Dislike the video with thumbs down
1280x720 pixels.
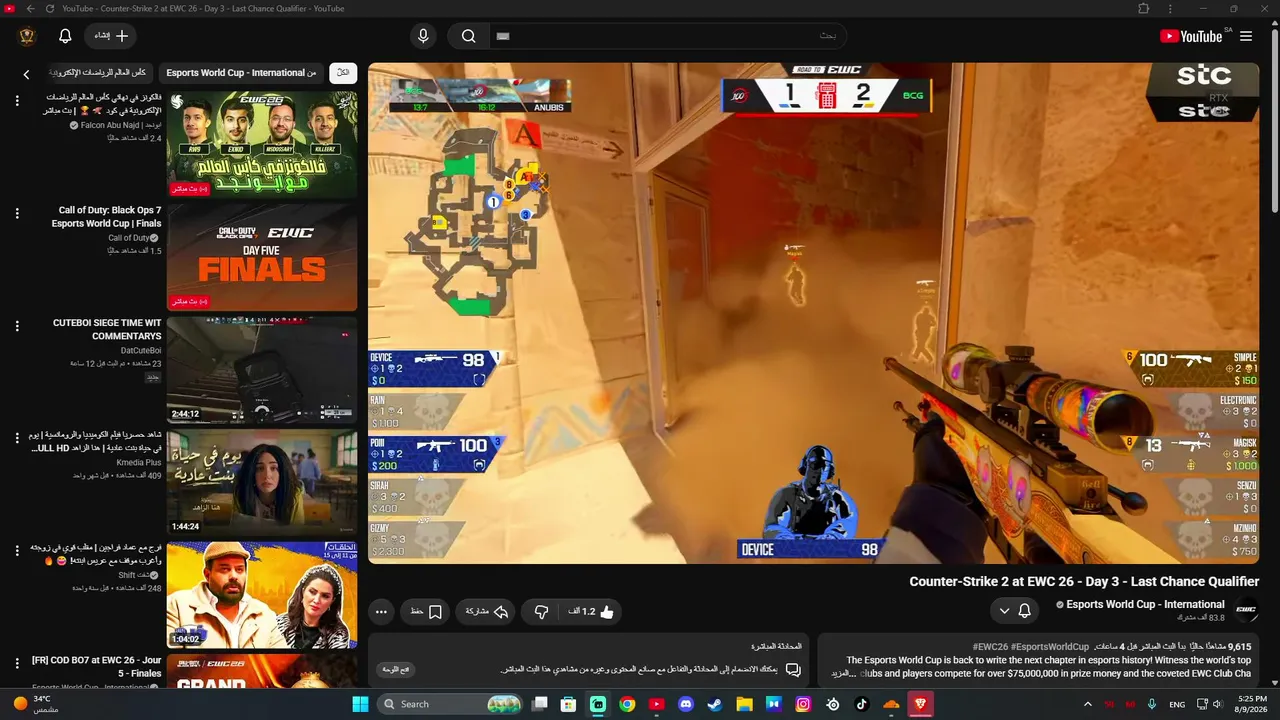pyautogui.click(x=541, y=612)
